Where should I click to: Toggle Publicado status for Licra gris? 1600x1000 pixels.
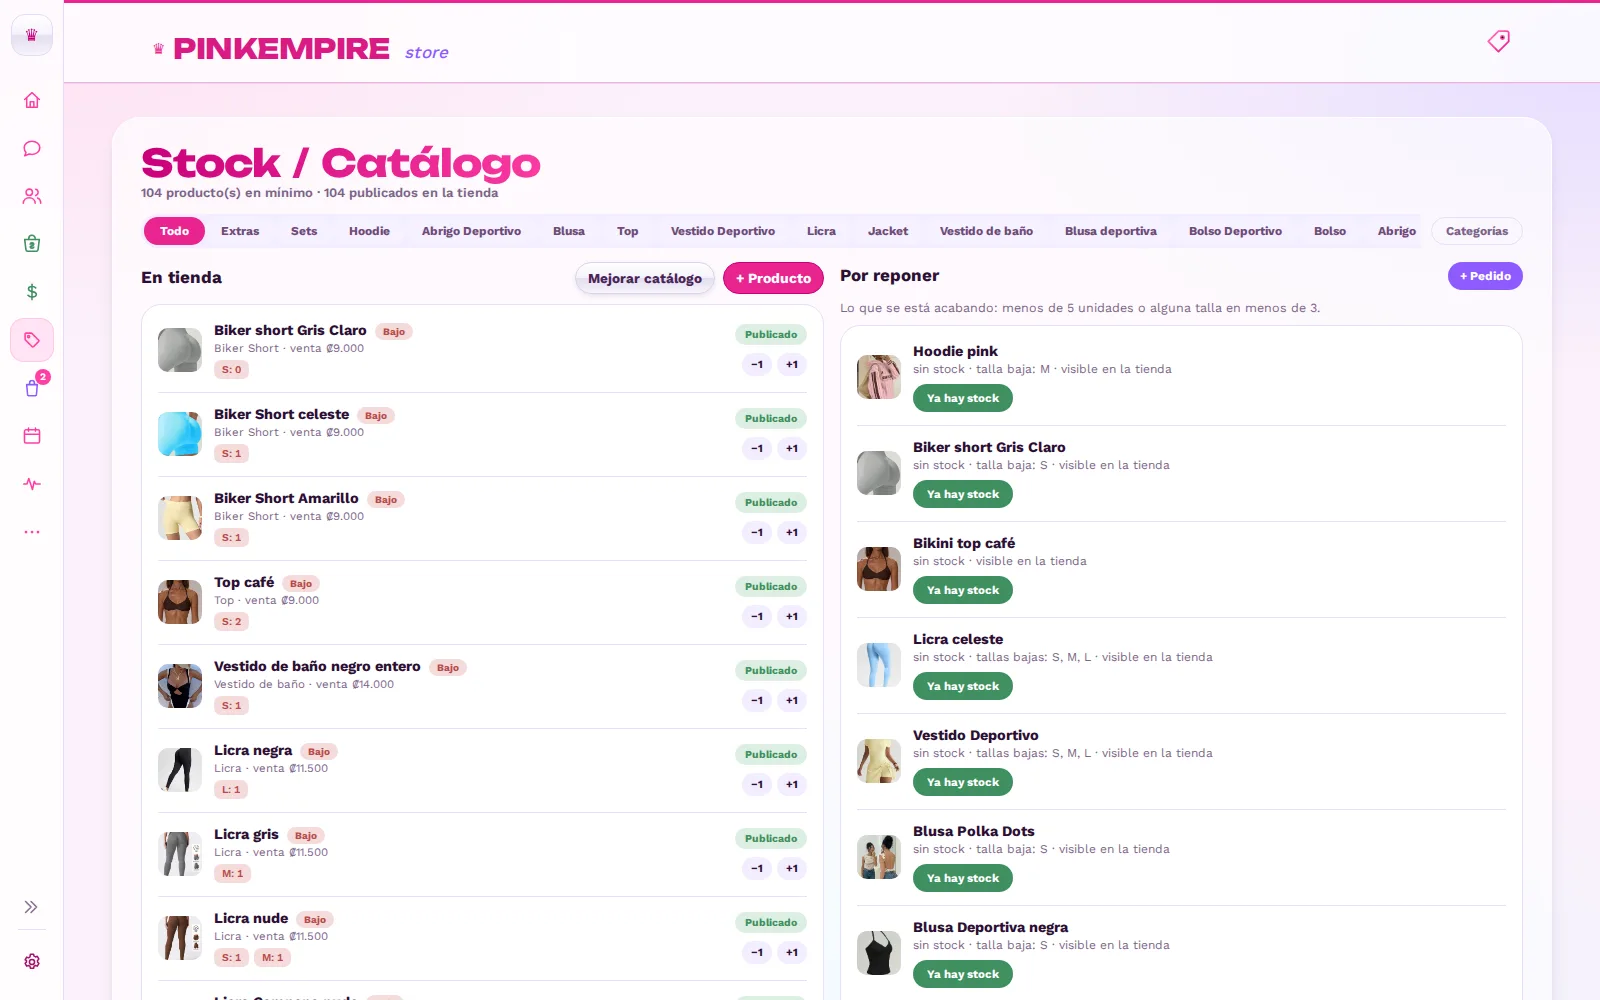click(771, 839)
